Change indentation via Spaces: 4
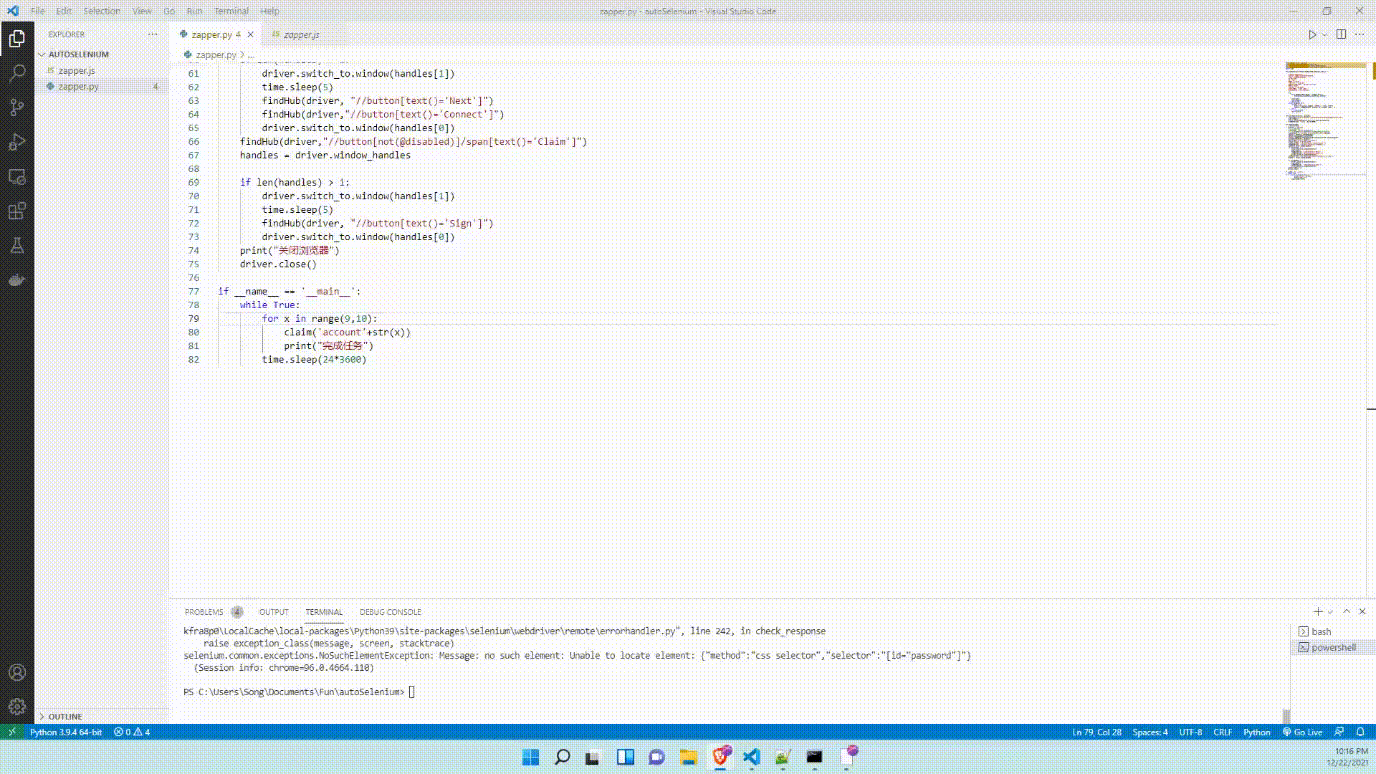 point(1150,732)
